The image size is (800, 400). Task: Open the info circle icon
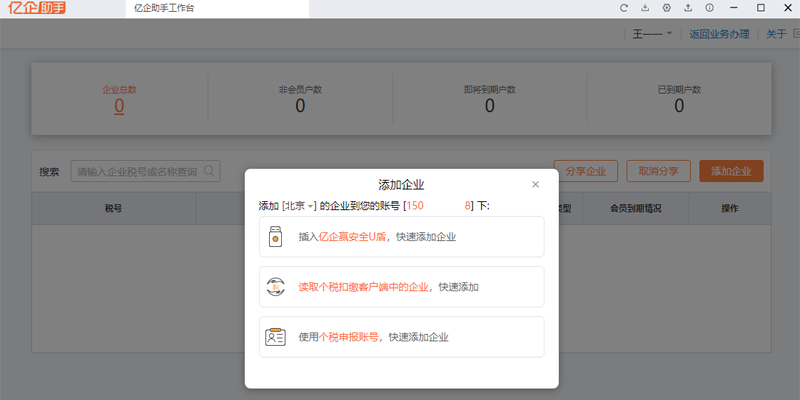[709, 8]
